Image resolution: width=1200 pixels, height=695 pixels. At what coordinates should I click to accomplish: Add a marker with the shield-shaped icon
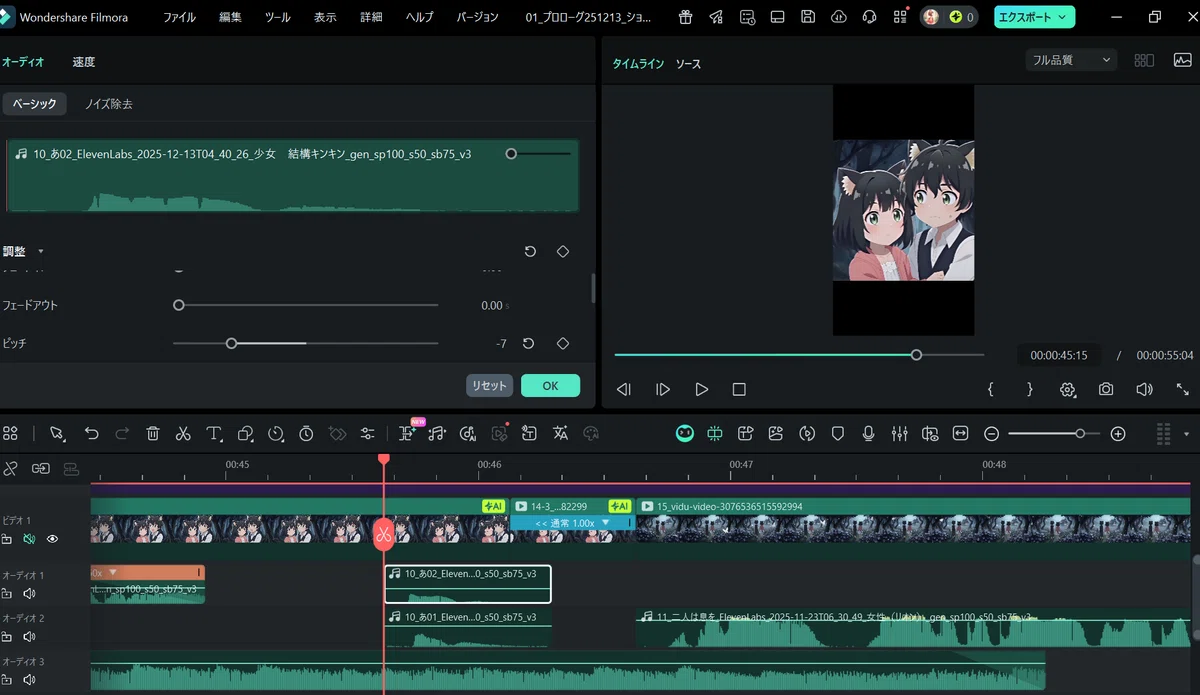pos(838,434)
